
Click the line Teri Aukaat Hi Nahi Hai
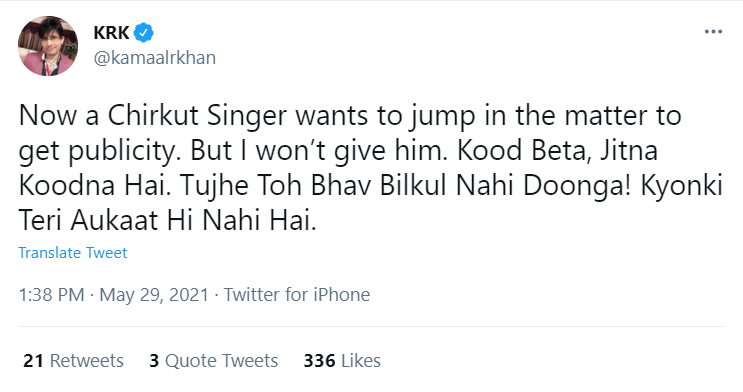(x=167, y=221)
